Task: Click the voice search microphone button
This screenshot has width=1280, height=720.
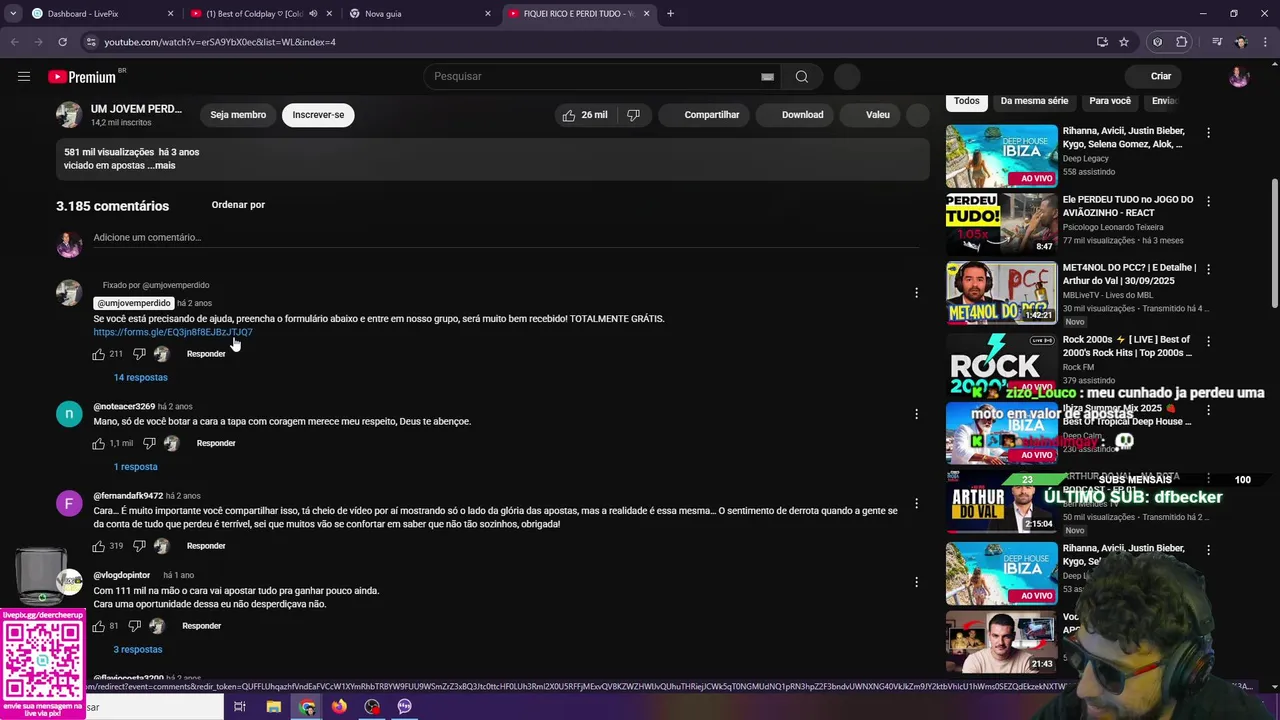Action: (847, 76)
